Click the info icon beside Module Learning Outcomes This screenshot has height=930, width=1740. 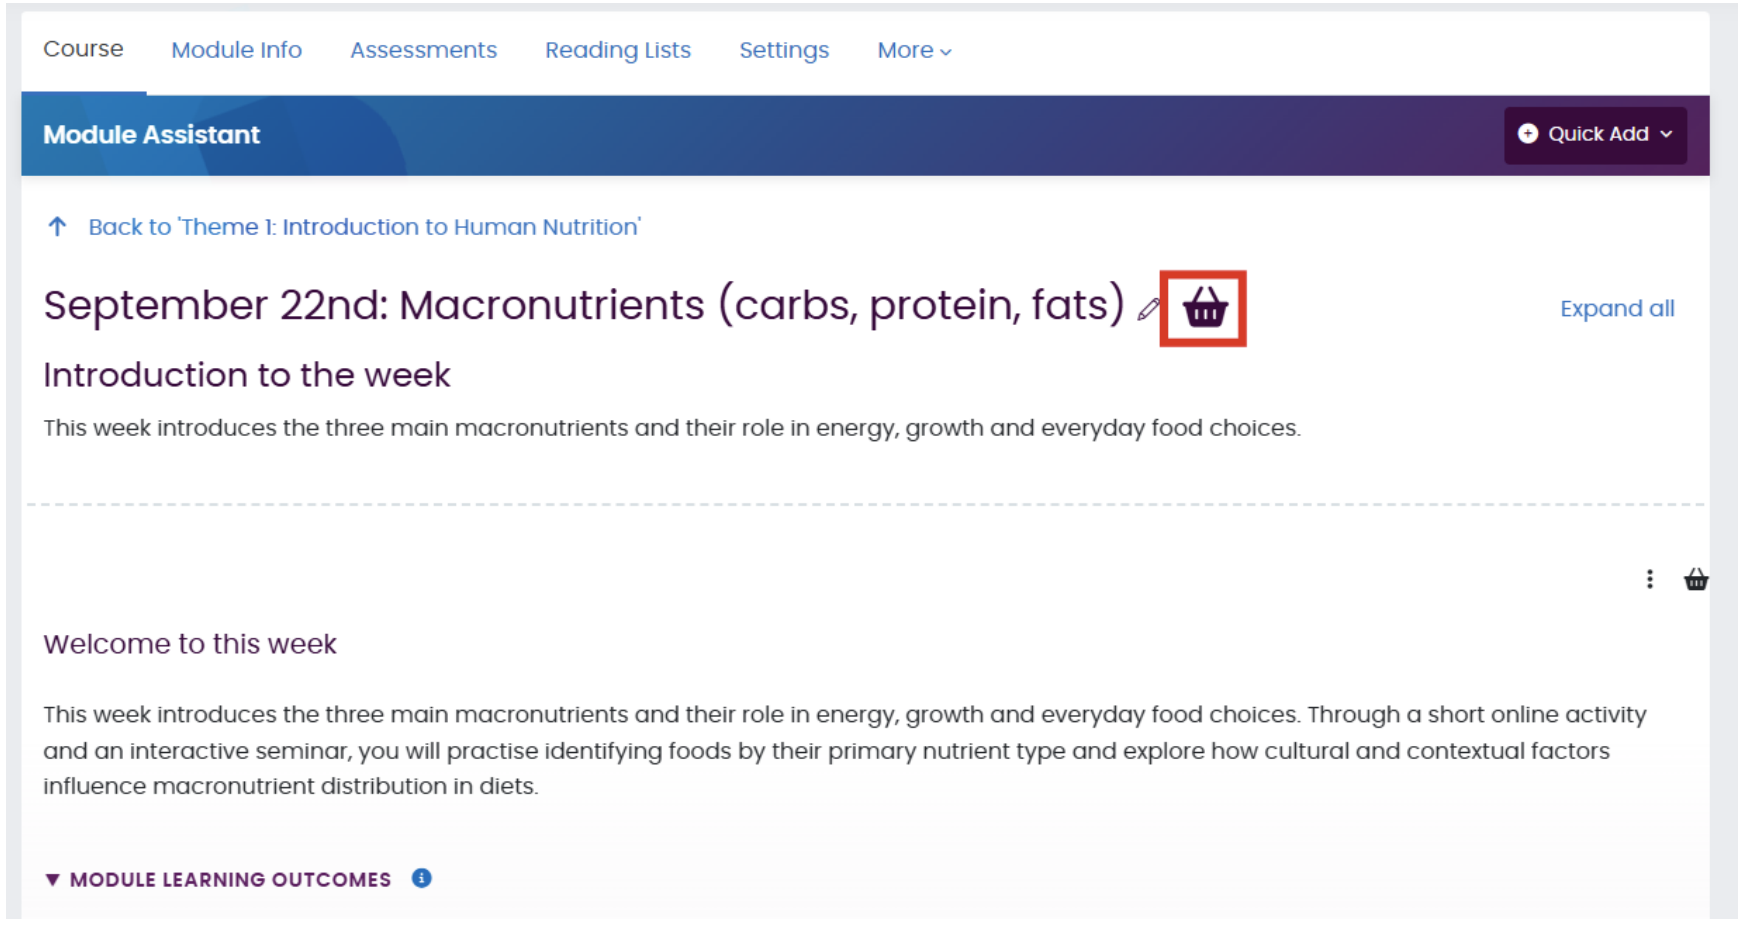tap(421, 879)
